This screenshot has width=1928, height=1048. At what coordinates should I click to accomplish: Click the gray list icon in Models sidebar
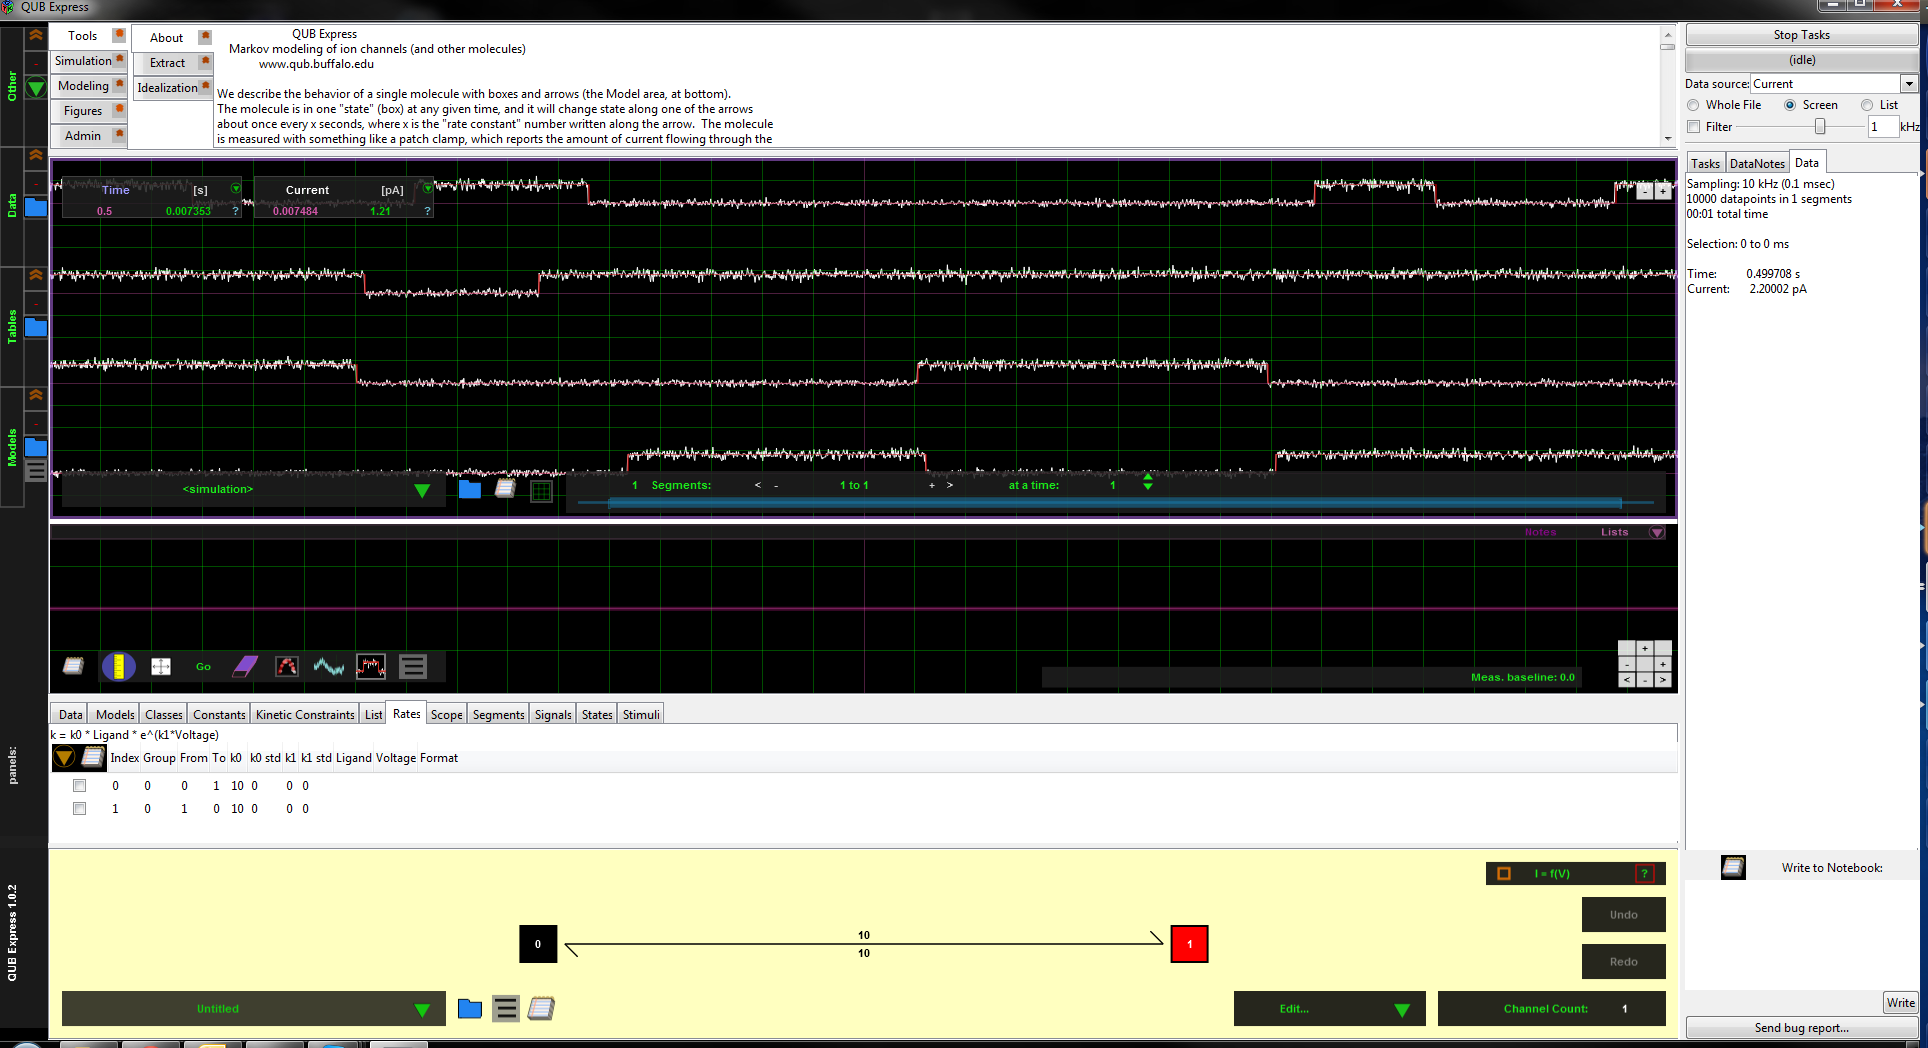[36, 471]
